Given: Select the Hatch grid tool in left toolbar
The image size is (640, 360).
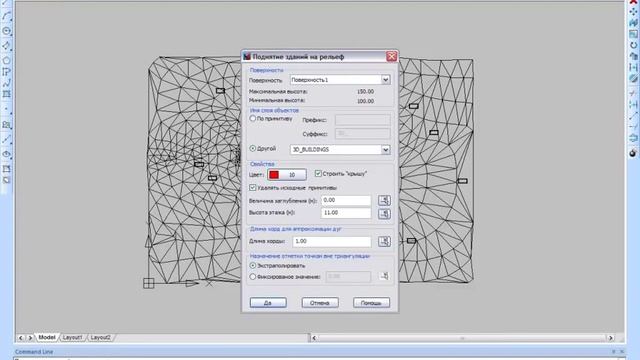Looking at the screenshot, I should click(x=6, y=94).
